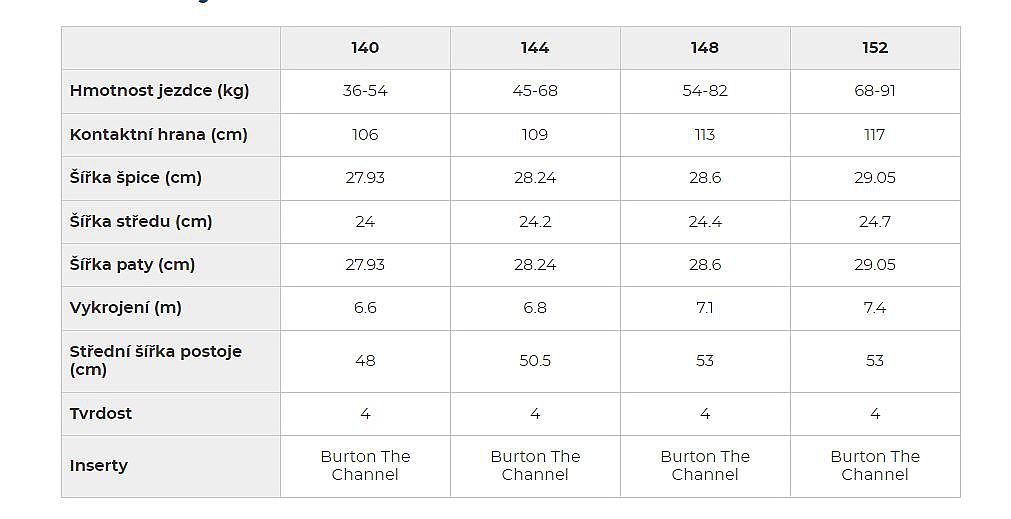
Task: Click the "Šířka špice (cm)" row label
Action: (x=136, y=178)
